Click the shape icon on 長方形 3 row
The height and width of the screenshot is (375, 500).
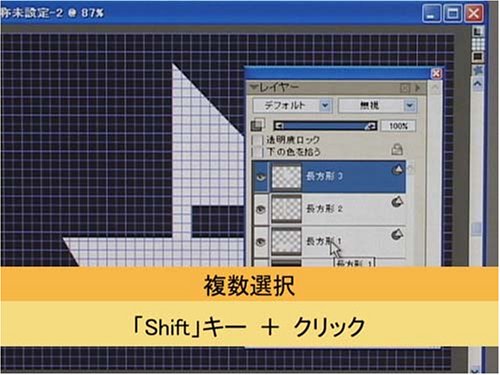pyautogui.click(x=397, y=170)
